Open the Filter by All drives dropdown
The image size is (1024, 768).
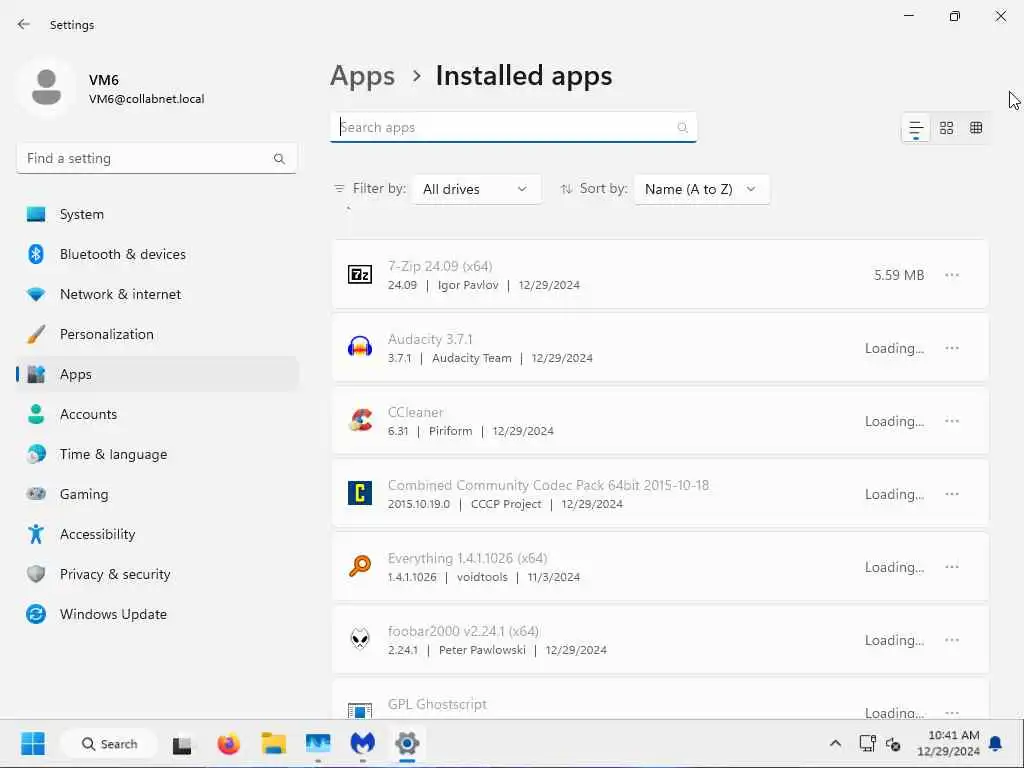[476, 189]
